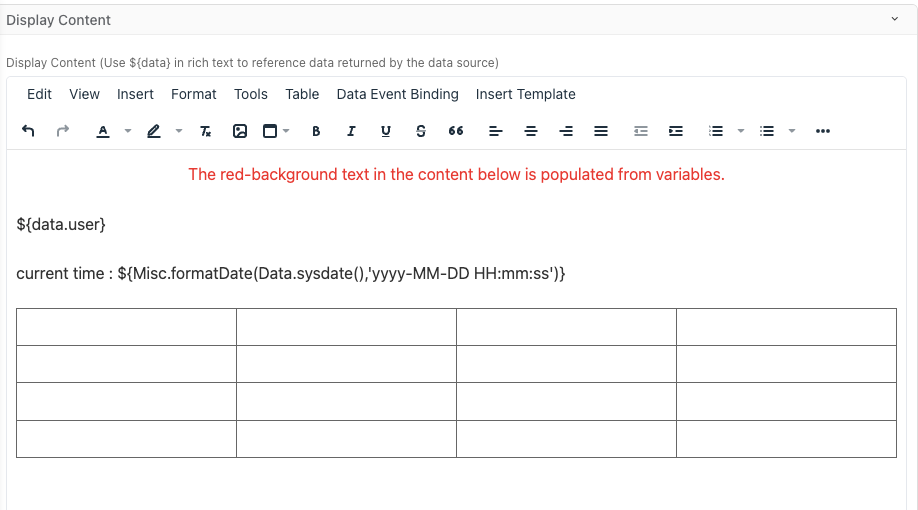Click the redo arrow icon

click(62, 131)
